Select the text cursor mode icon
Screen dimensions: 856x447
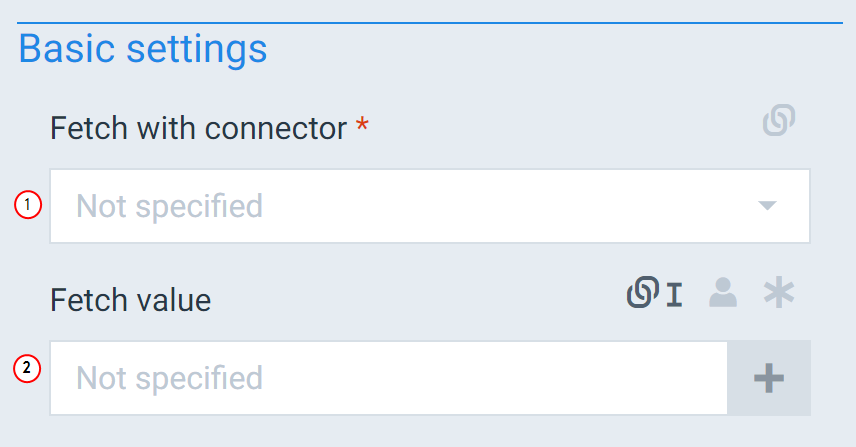pyautogui.click(x=675, y=295)
